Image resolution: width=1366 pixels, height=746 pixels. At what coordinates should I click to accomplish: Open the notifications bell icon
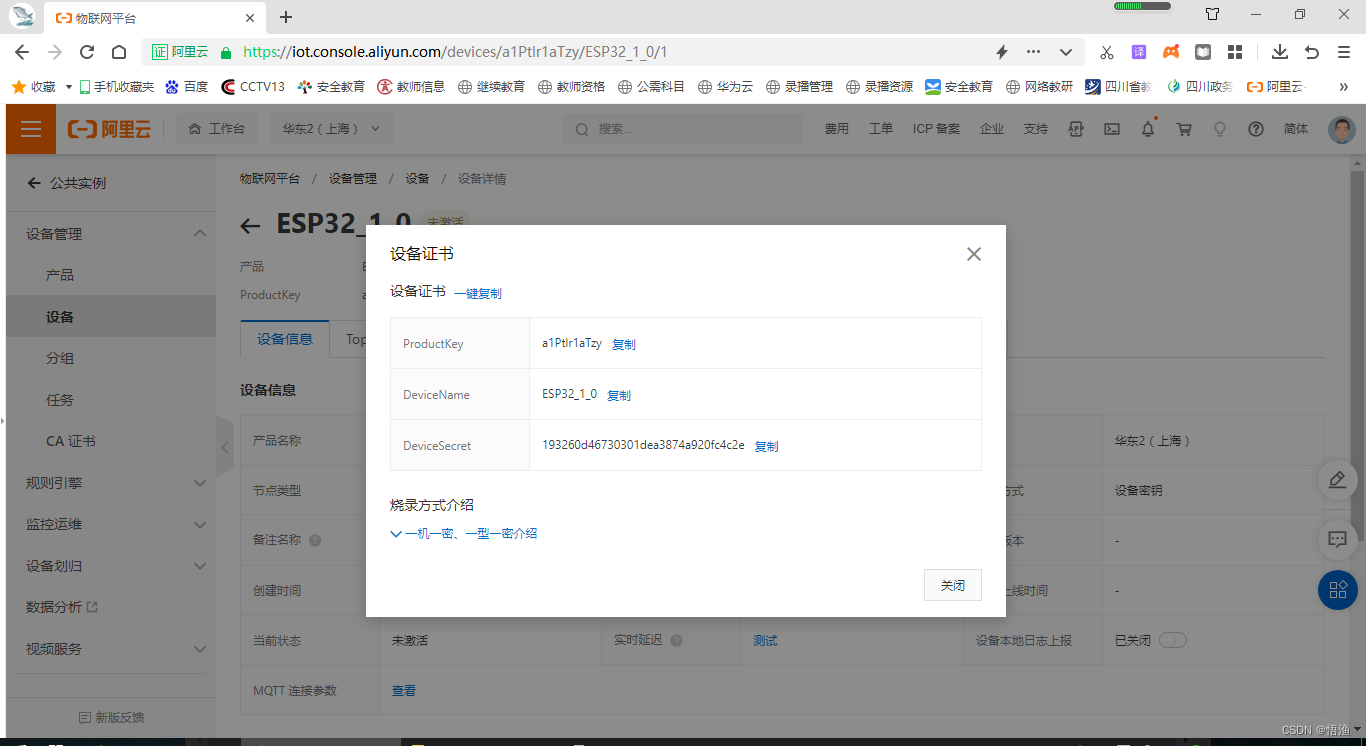point(1148,129)
